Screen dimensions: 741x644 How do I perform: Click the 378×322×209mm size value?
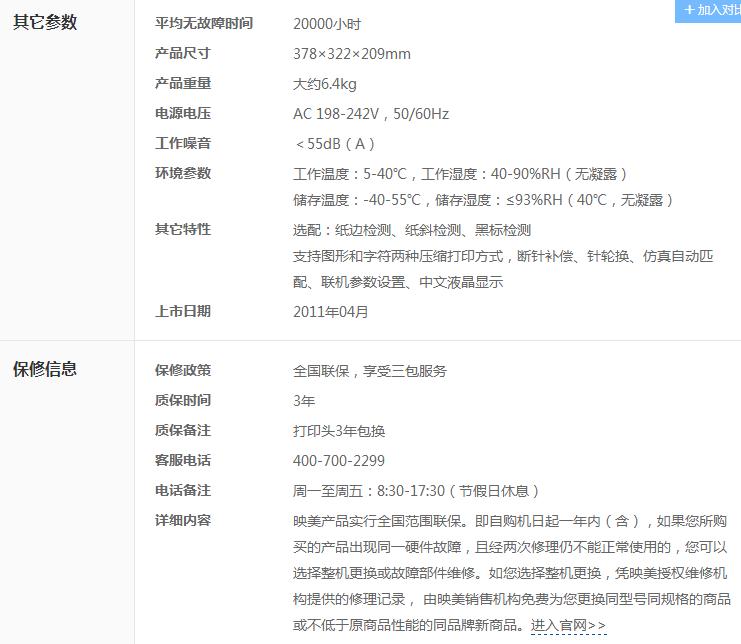pyautogui.click(x=351, y=54)
